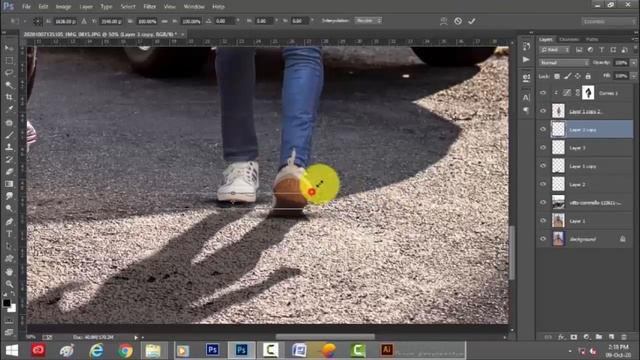Open the Actions panel play icon

[526, 60]
